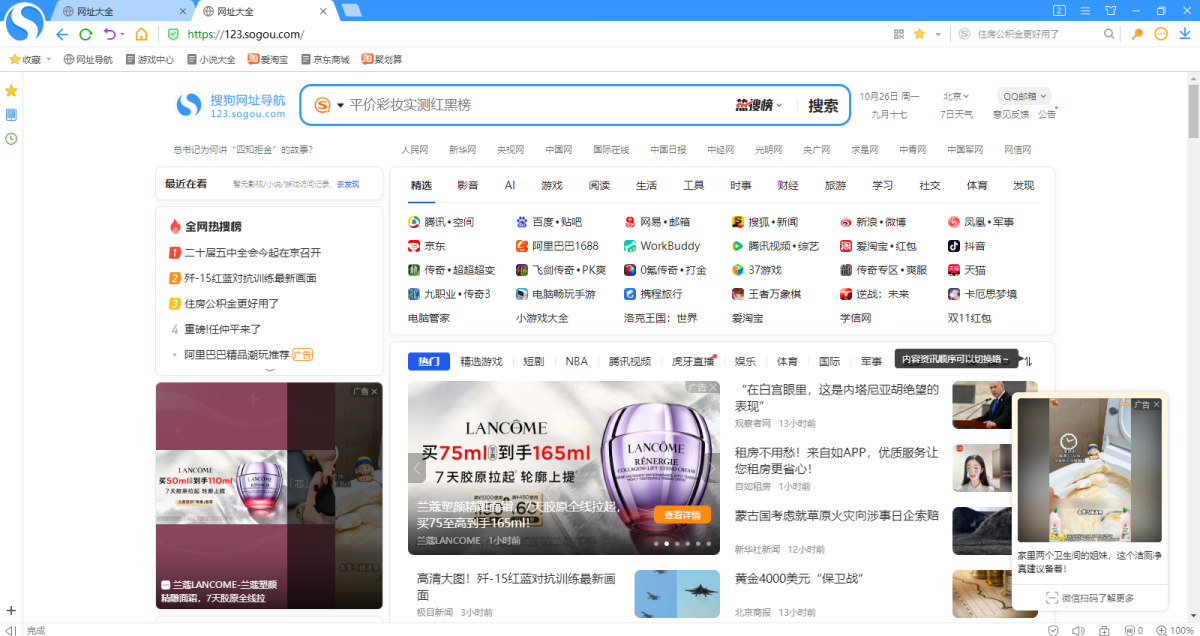This screenshot has width=1200, height=636.
Task: Open the 意见反馈 feedback link
Action: point(1011,114)
